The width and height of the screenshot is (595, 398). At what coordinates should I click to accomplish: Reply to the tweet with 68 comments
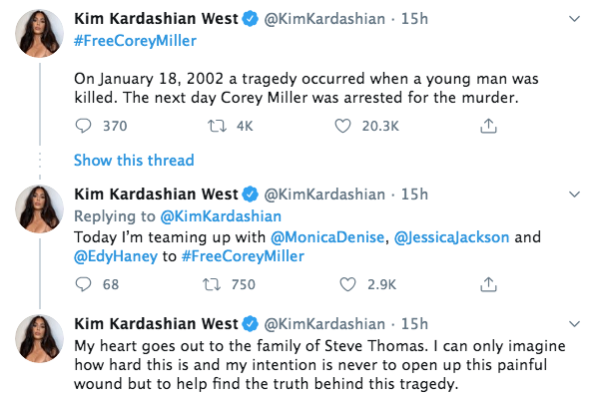83,284
